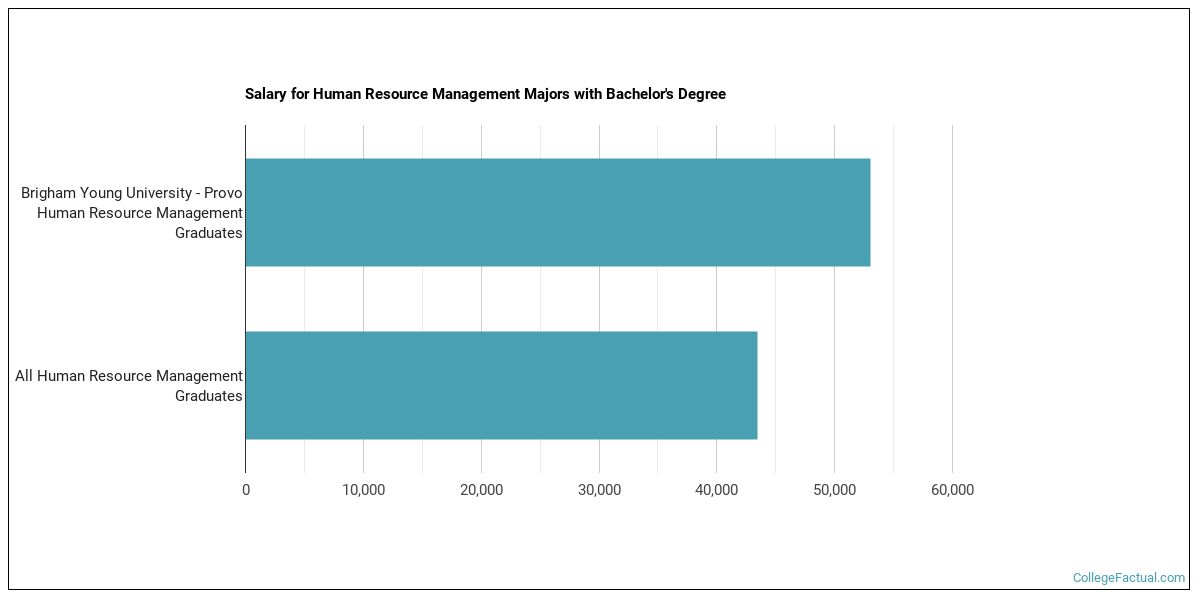Select the 40,000 tick label
This screenshot has height=600, width=1200.
point(717,489)
